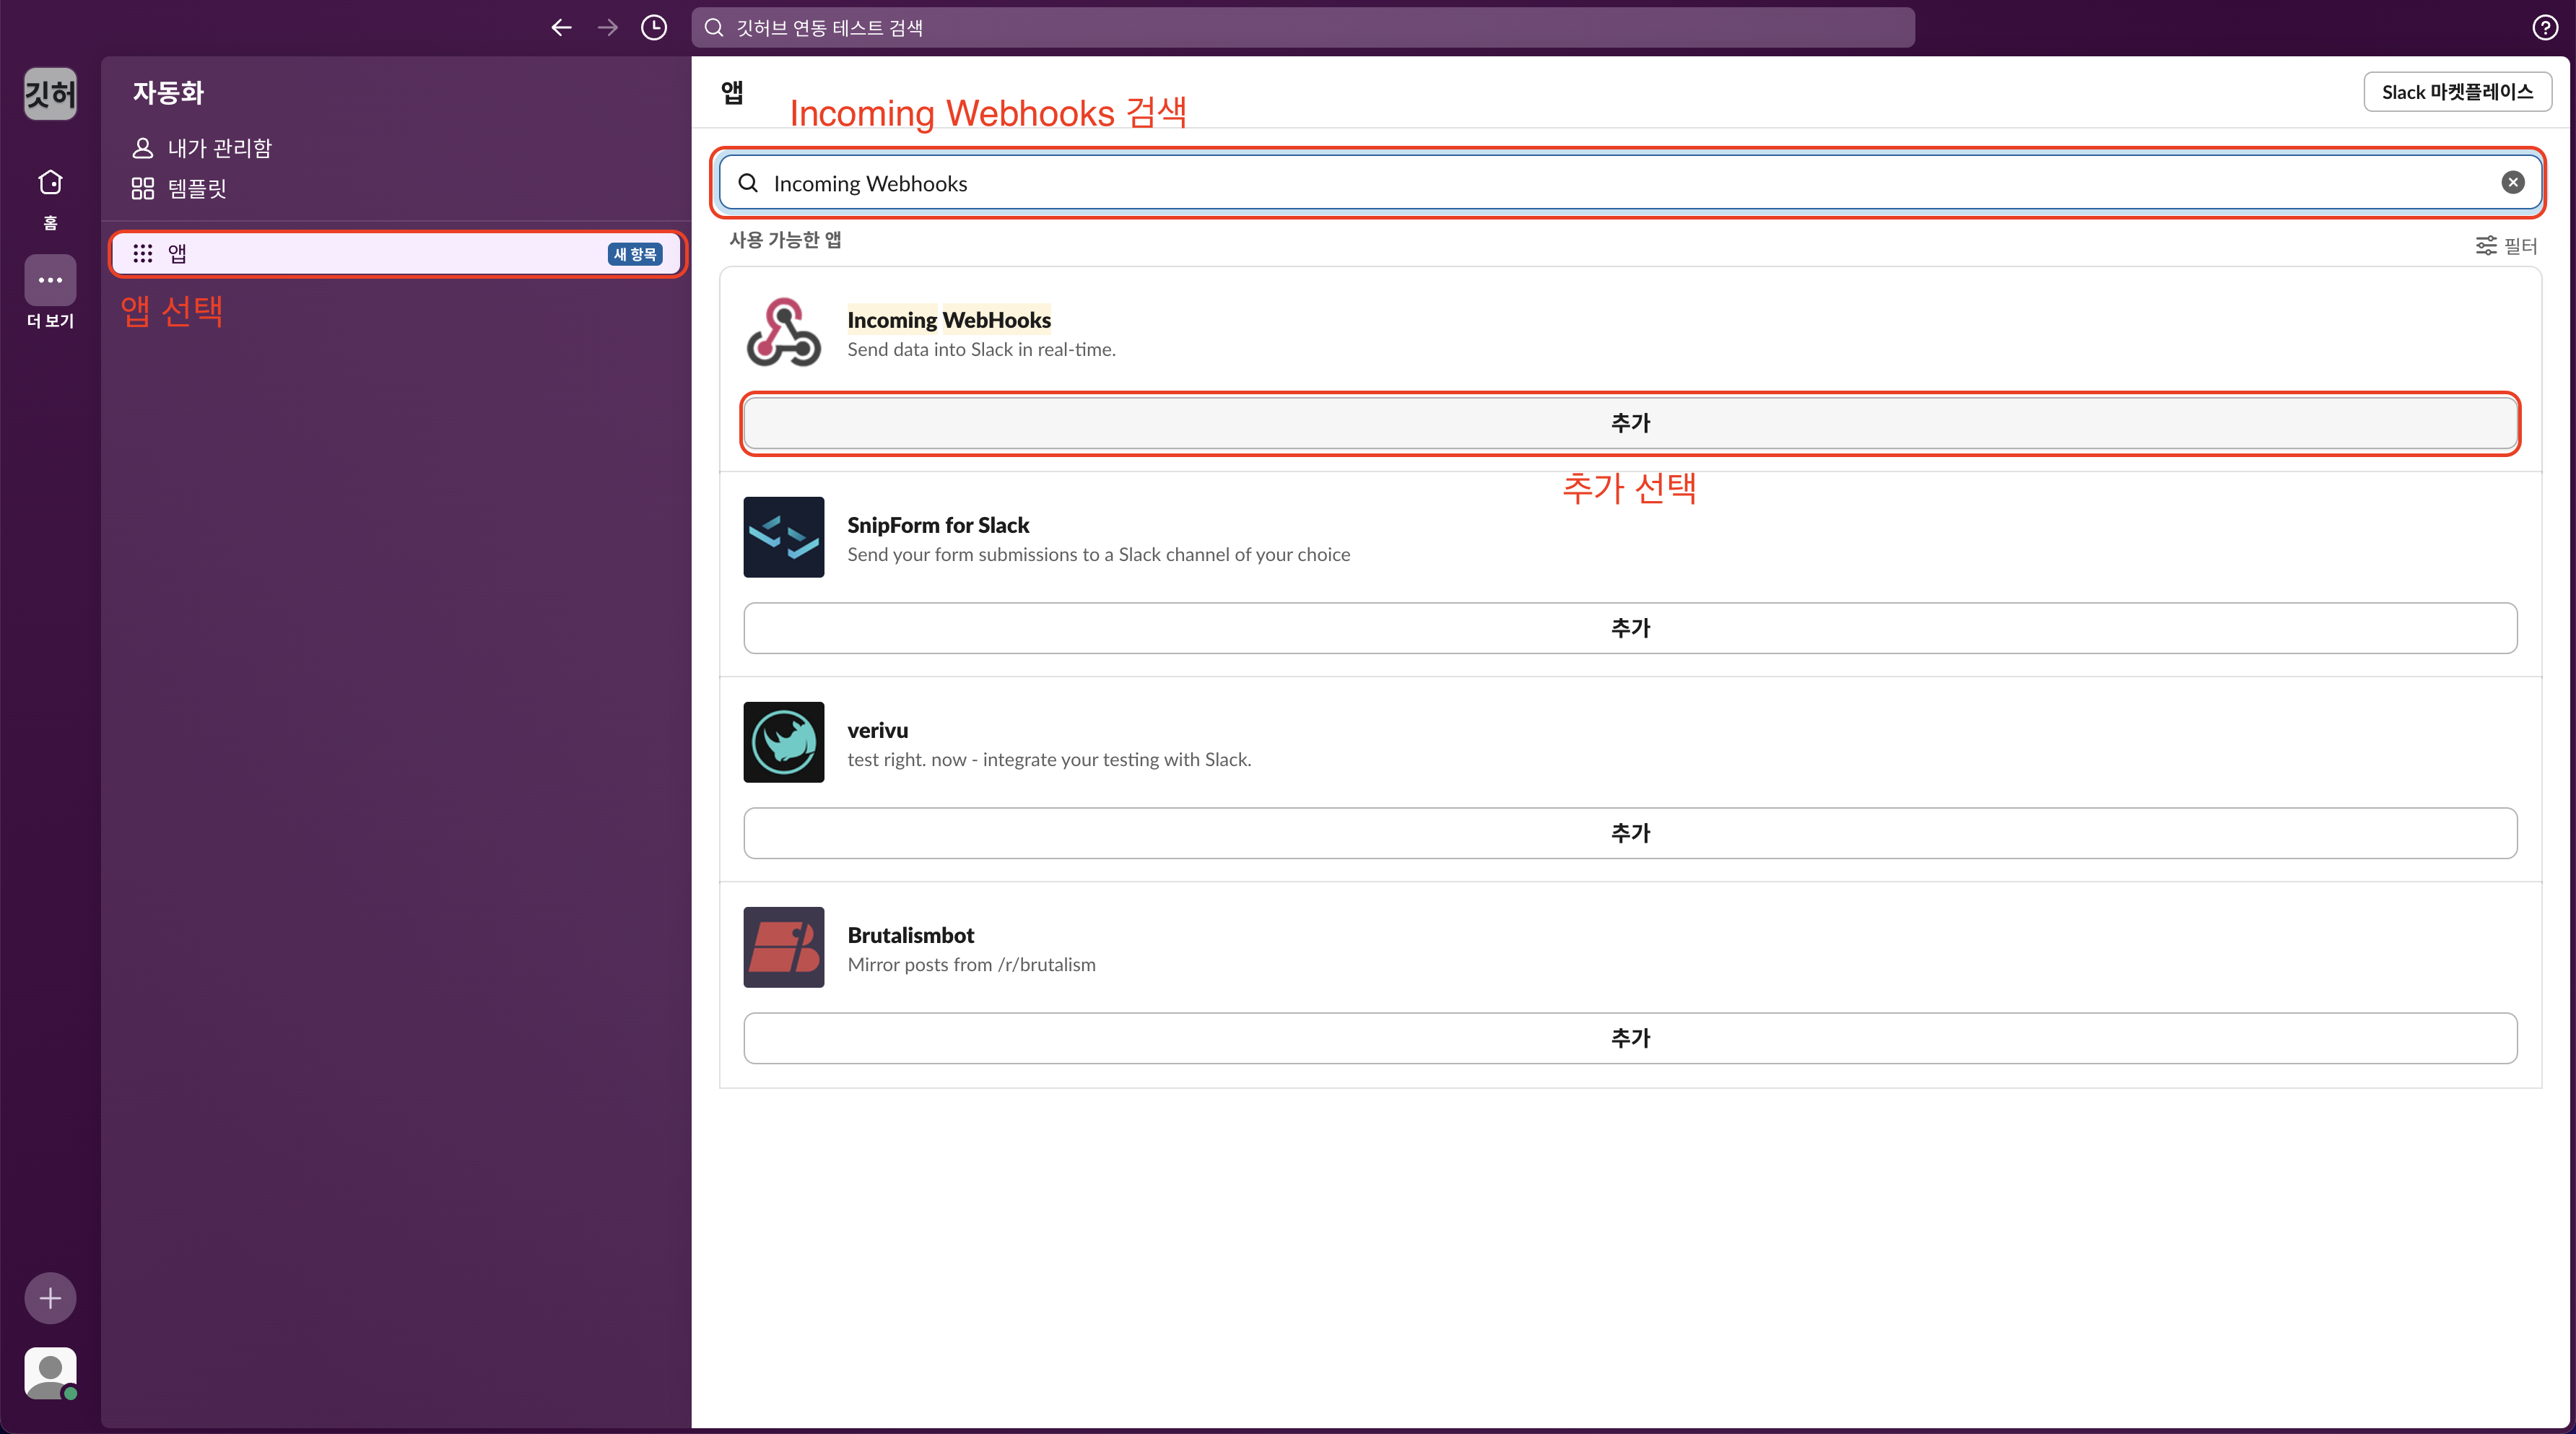This screenshot has width=2576, height=1434.
Task: Click the plus create button
Action: click(50, 1298)
